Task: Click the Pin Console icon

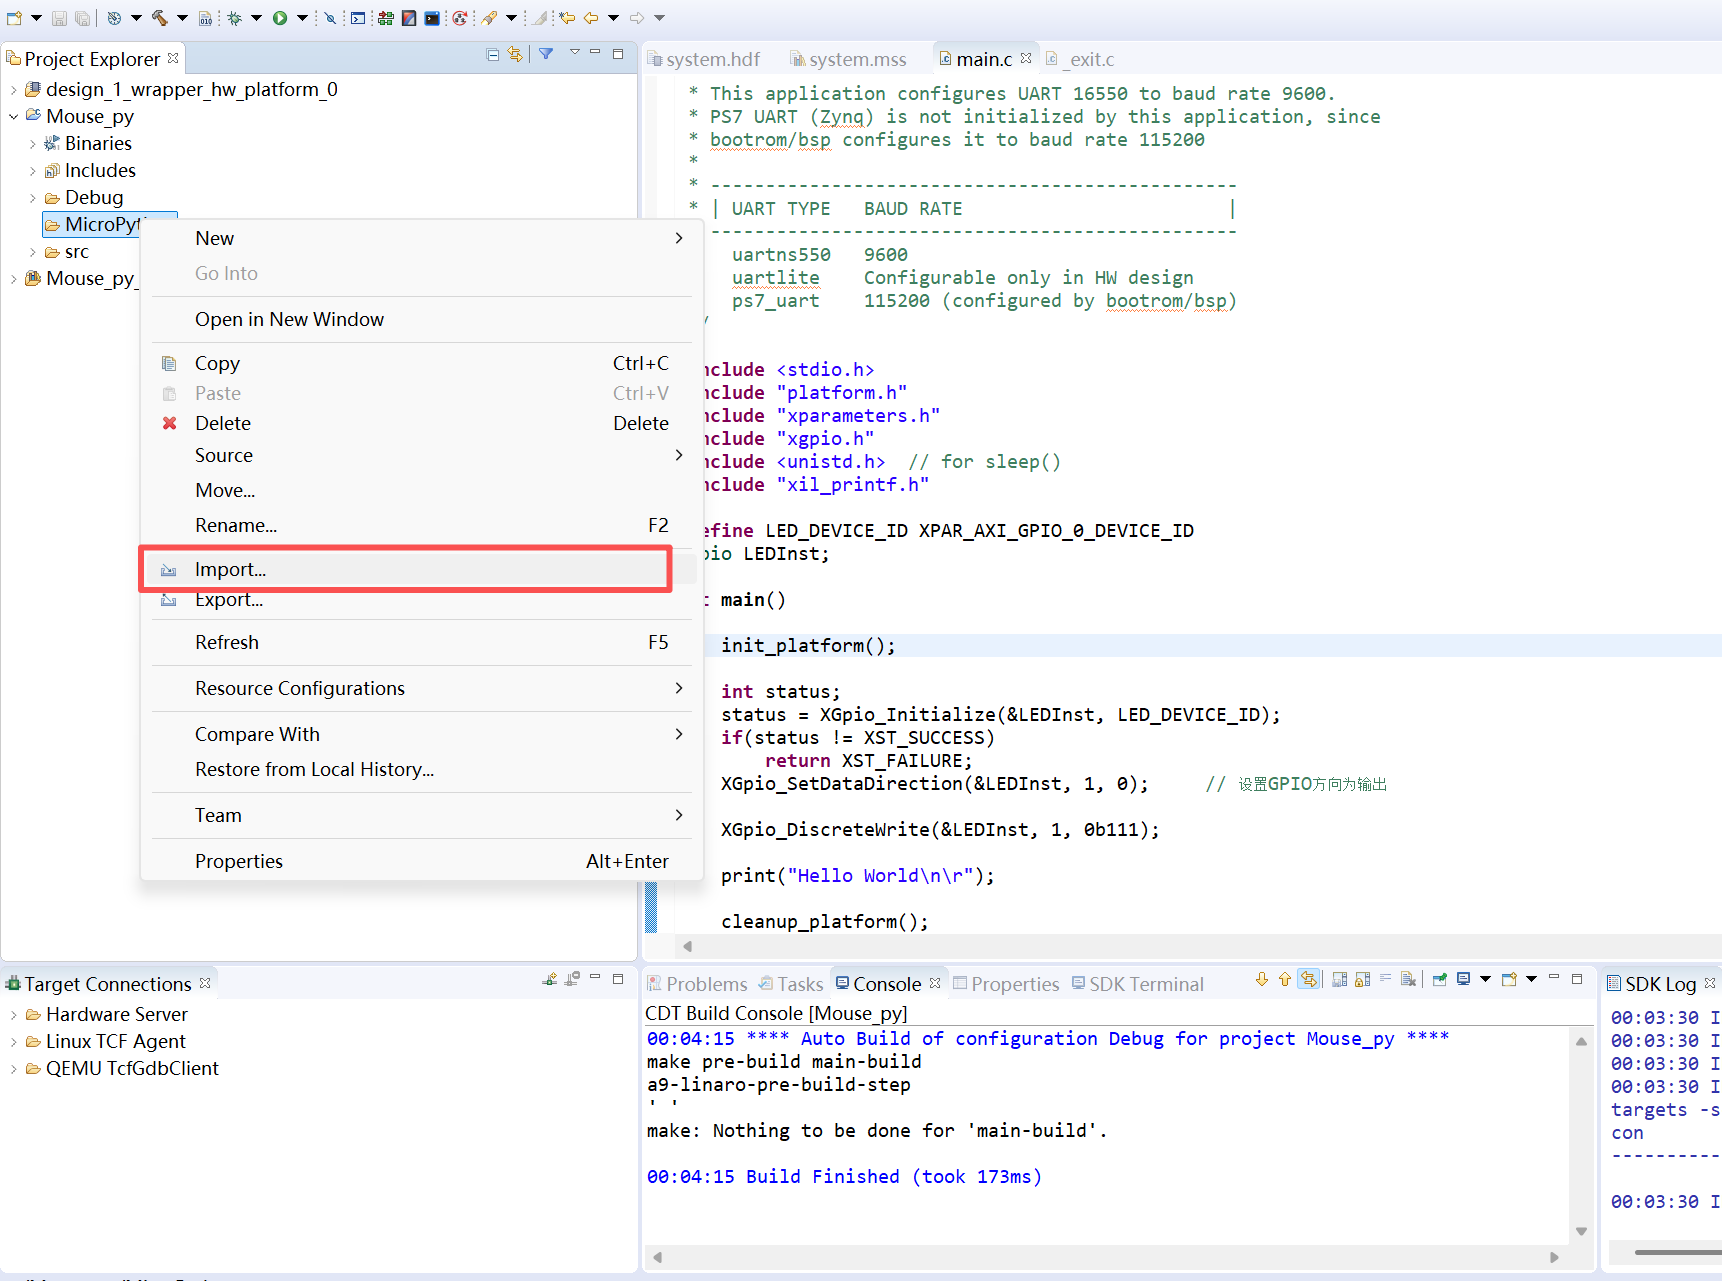Action: pyautogui.click(x=1440, y=980)
